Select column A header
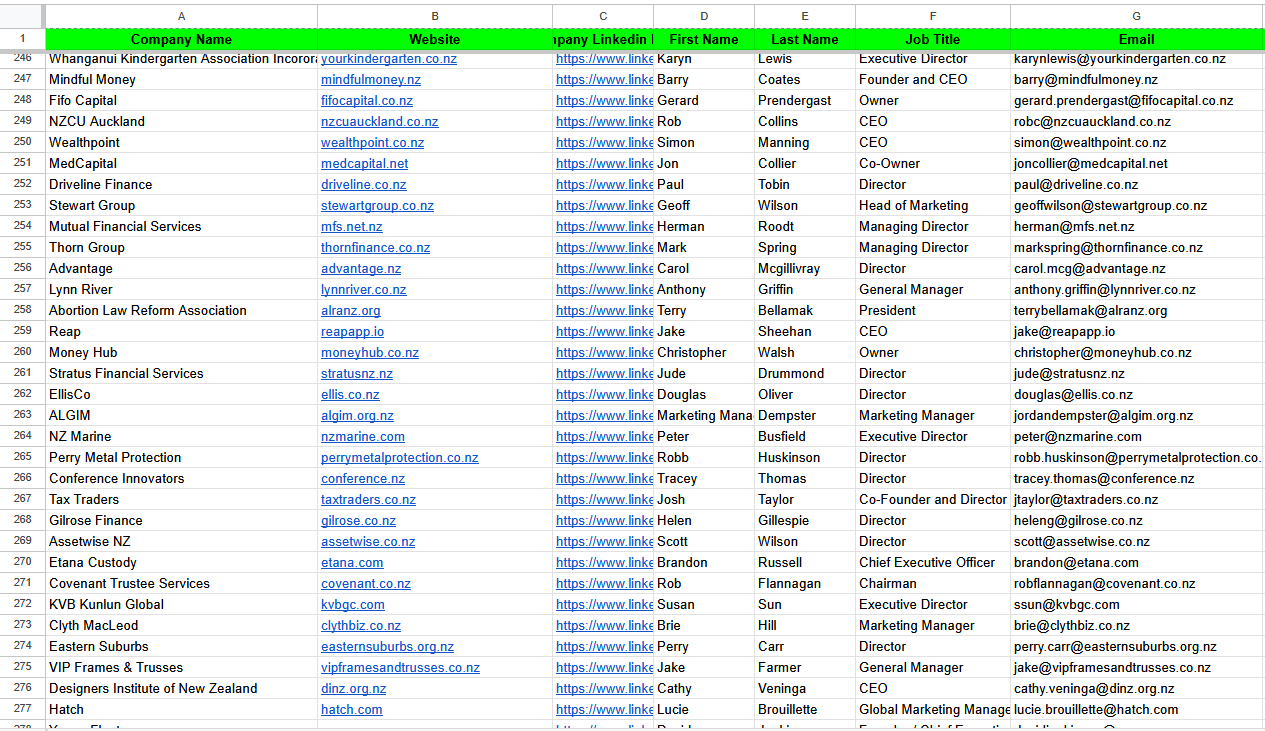The image size is (1265, 731). point(181,16)
